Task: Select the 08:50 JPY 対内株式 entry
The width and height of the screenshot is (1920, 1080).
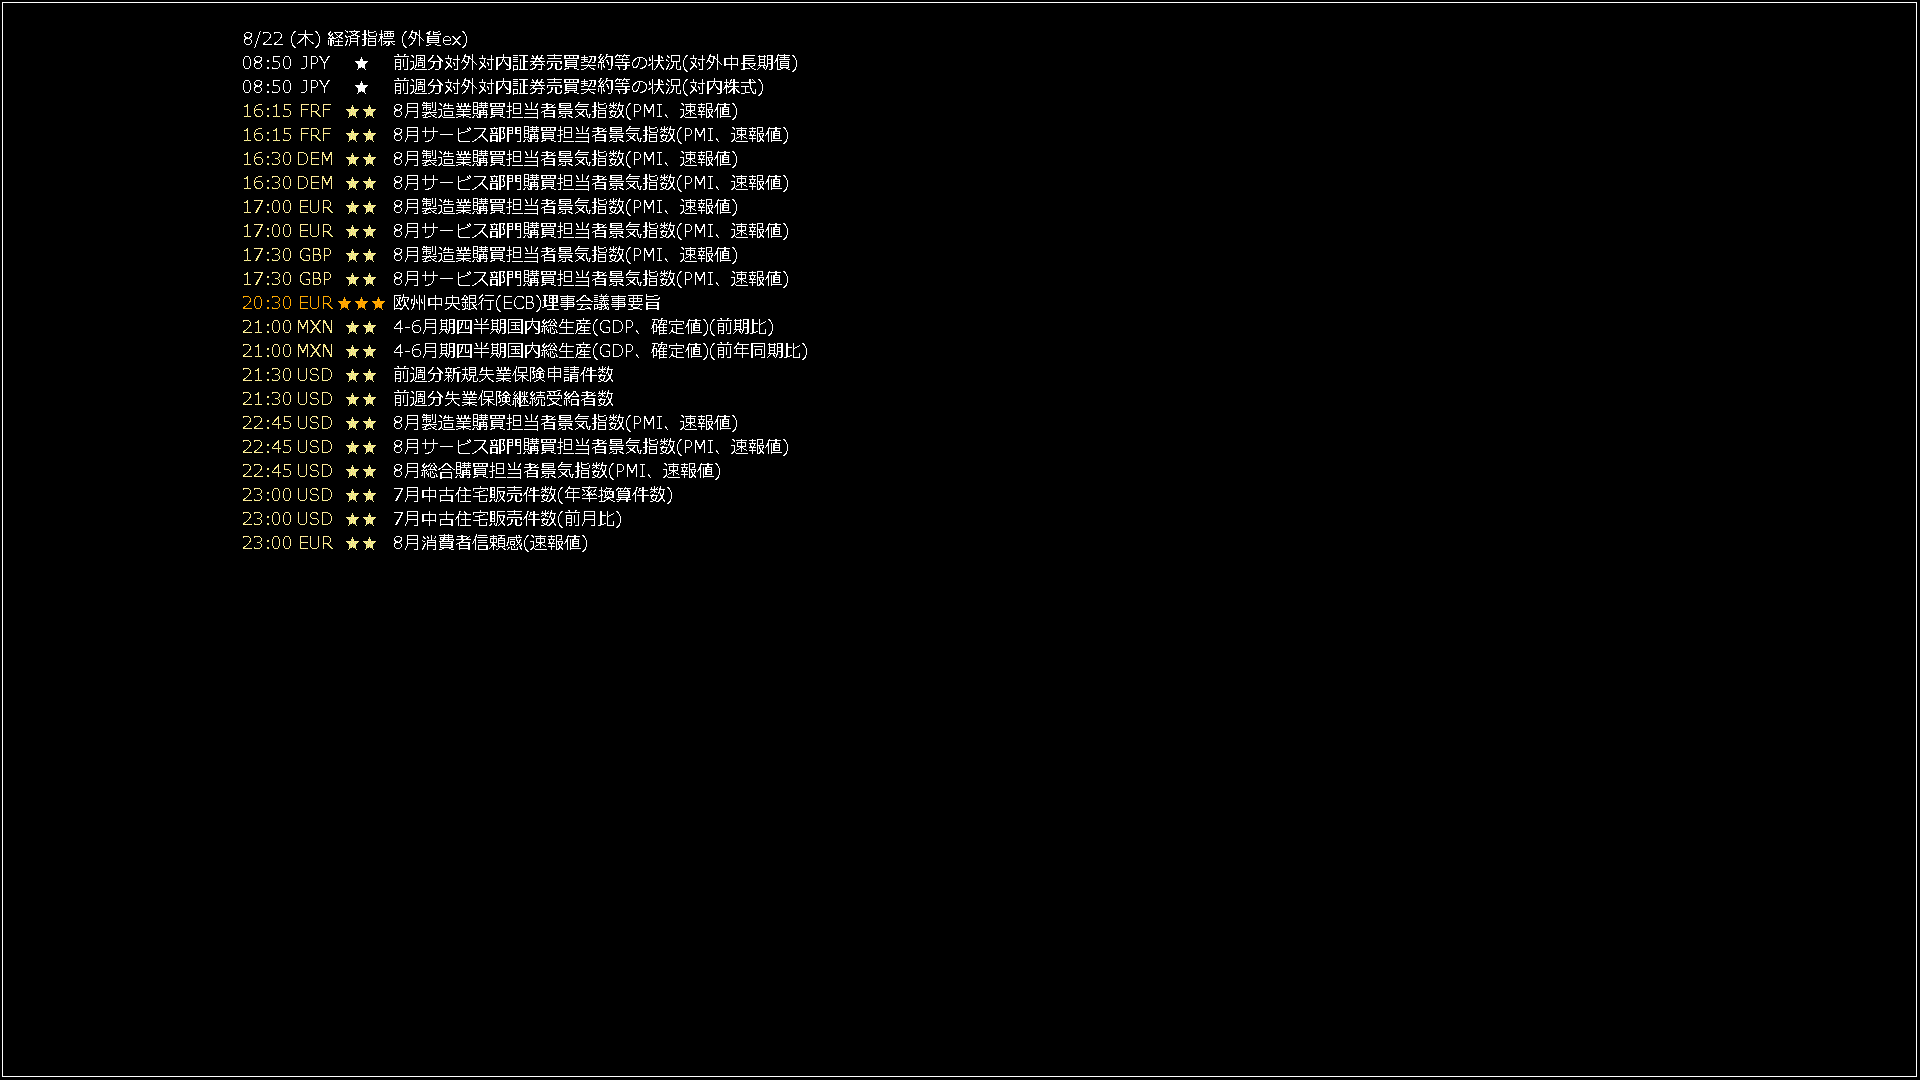Action: click(x=578, y=87)
